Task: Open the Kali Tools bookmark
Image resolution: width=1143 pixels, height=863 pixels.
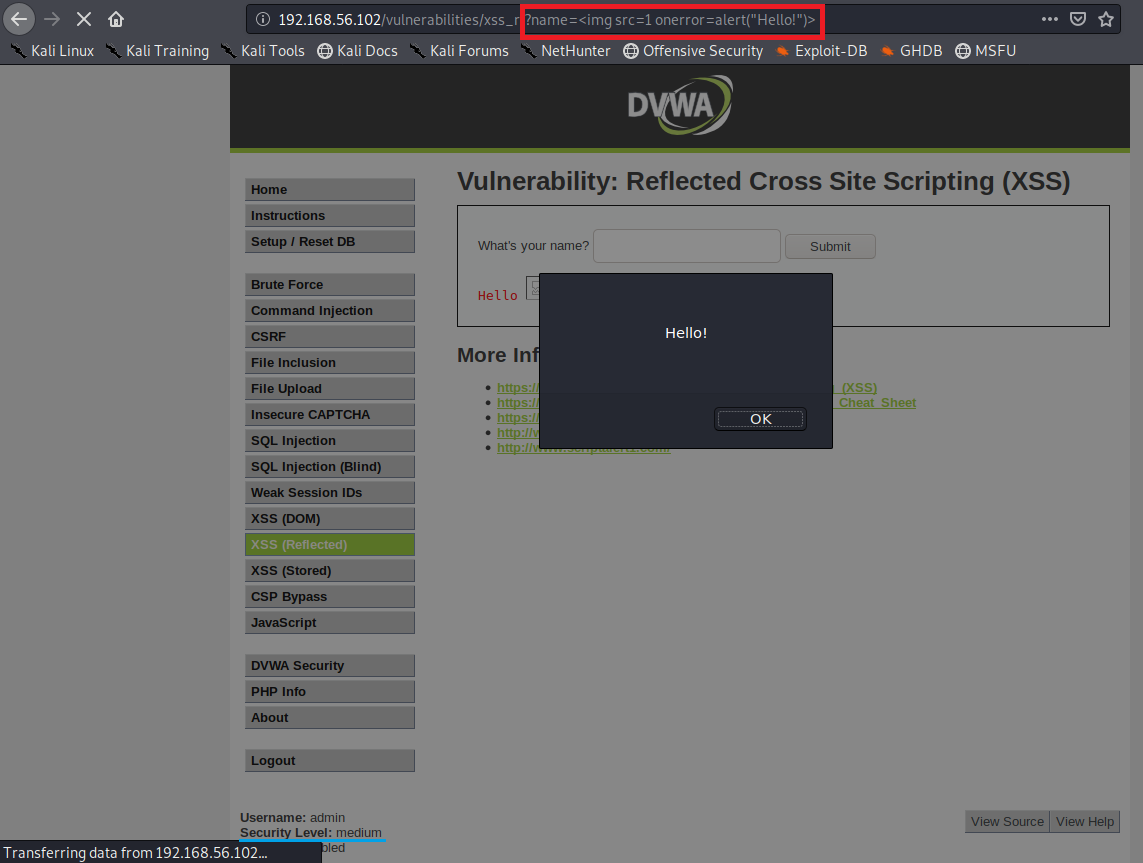Action: point(262,51)
